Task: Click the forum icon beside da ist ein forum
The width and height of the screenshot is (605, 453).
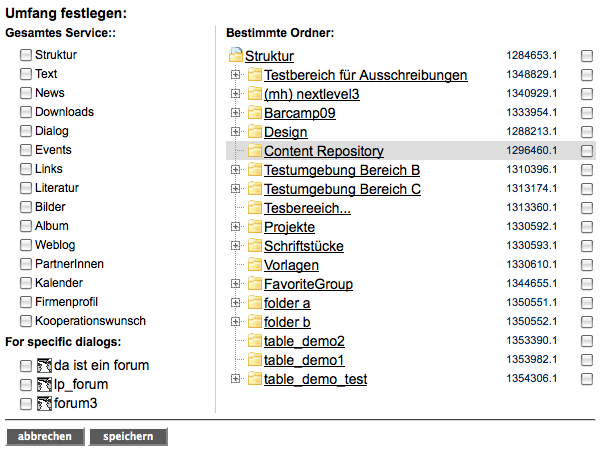Action: (43, 366)
